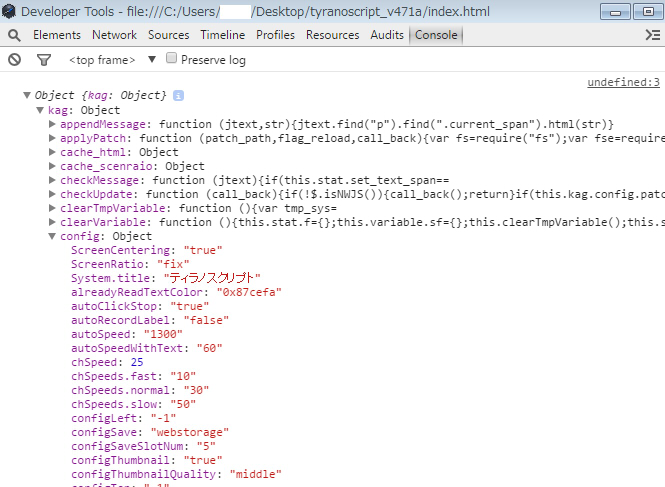Go to the Resources tab

(x=332, y=35)
